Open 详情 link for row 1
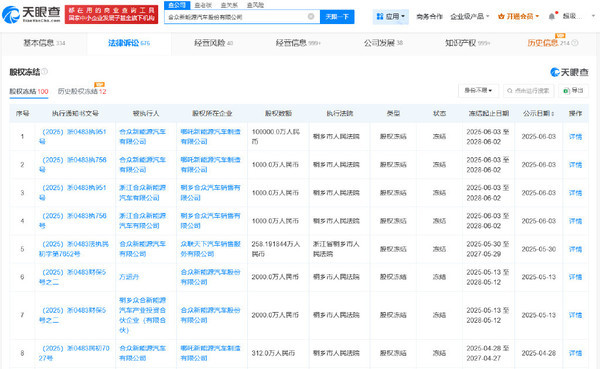 pos(575,137)
